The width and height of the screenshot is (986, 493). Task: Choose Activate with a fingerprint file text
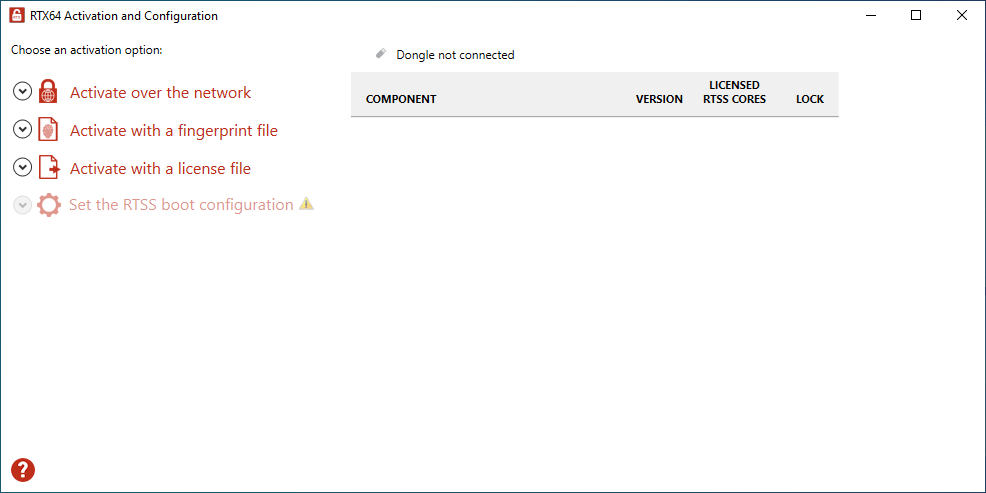point(174,131)
